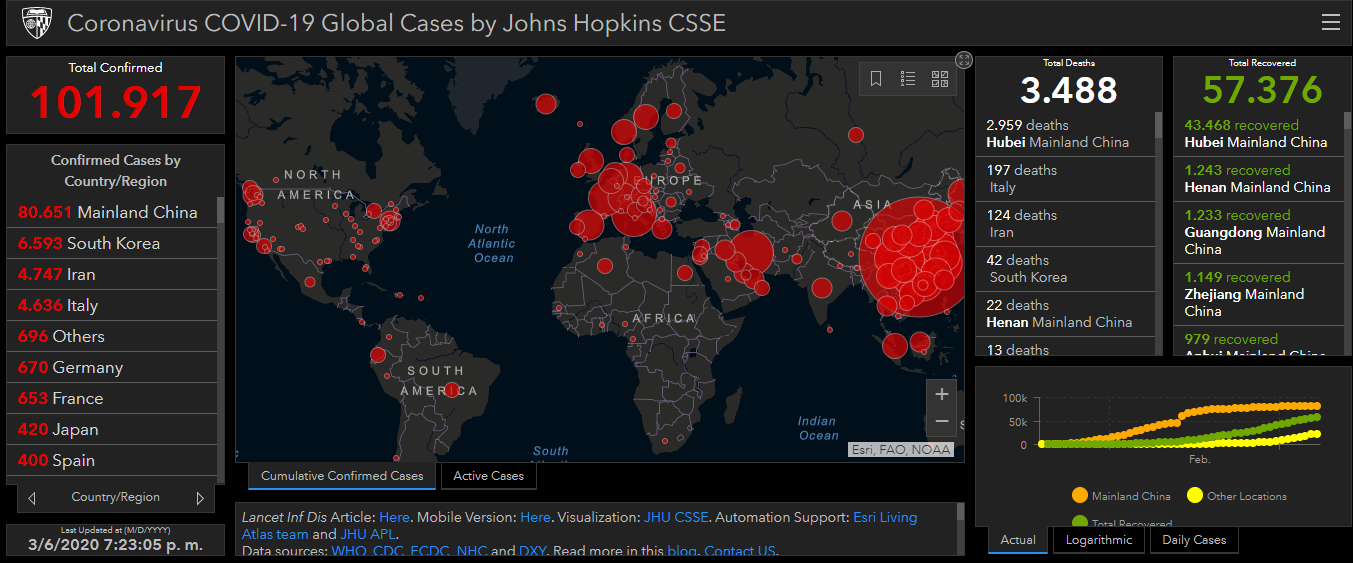Click the Total Deaths 3.488 figure

[1068, 90]
